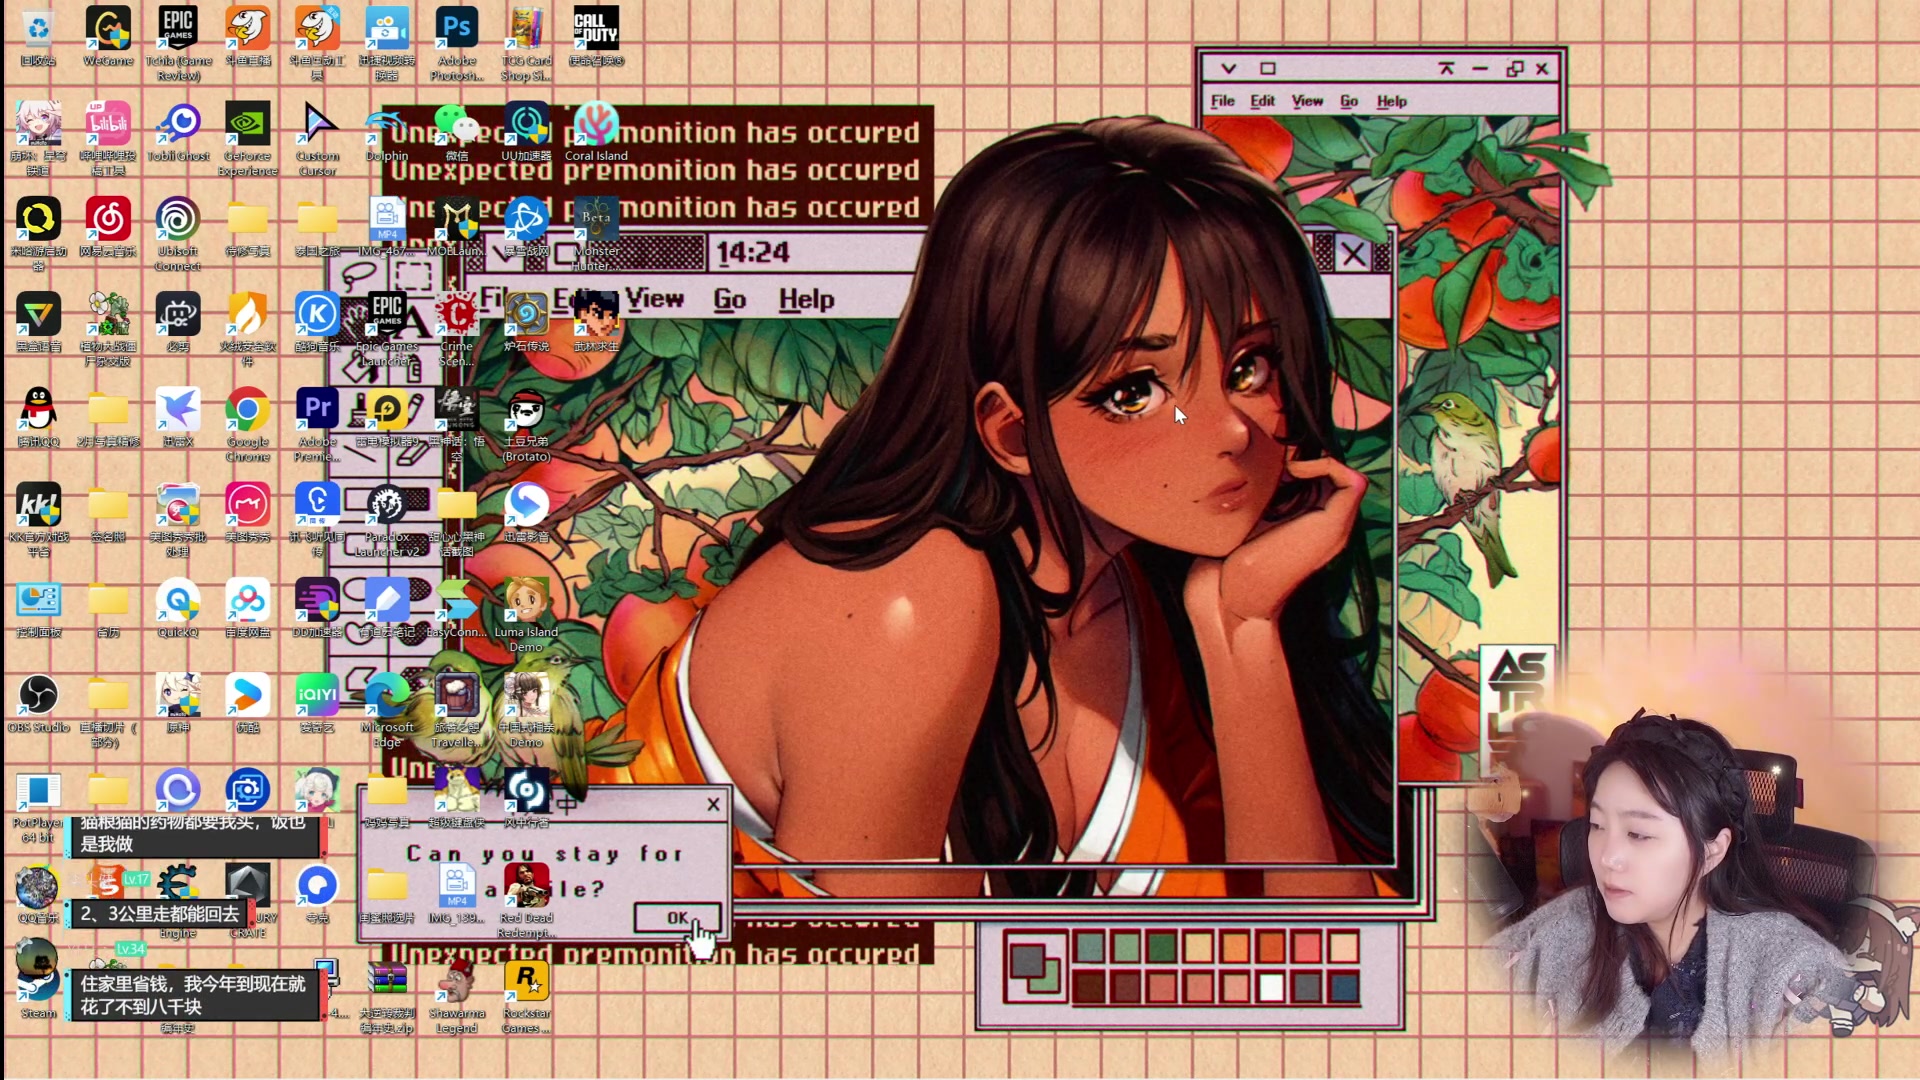The height and width of the screenshot is (1080, 1920).
Task: Select the Luma Island Demo icon
Action: tap(526, 614)
